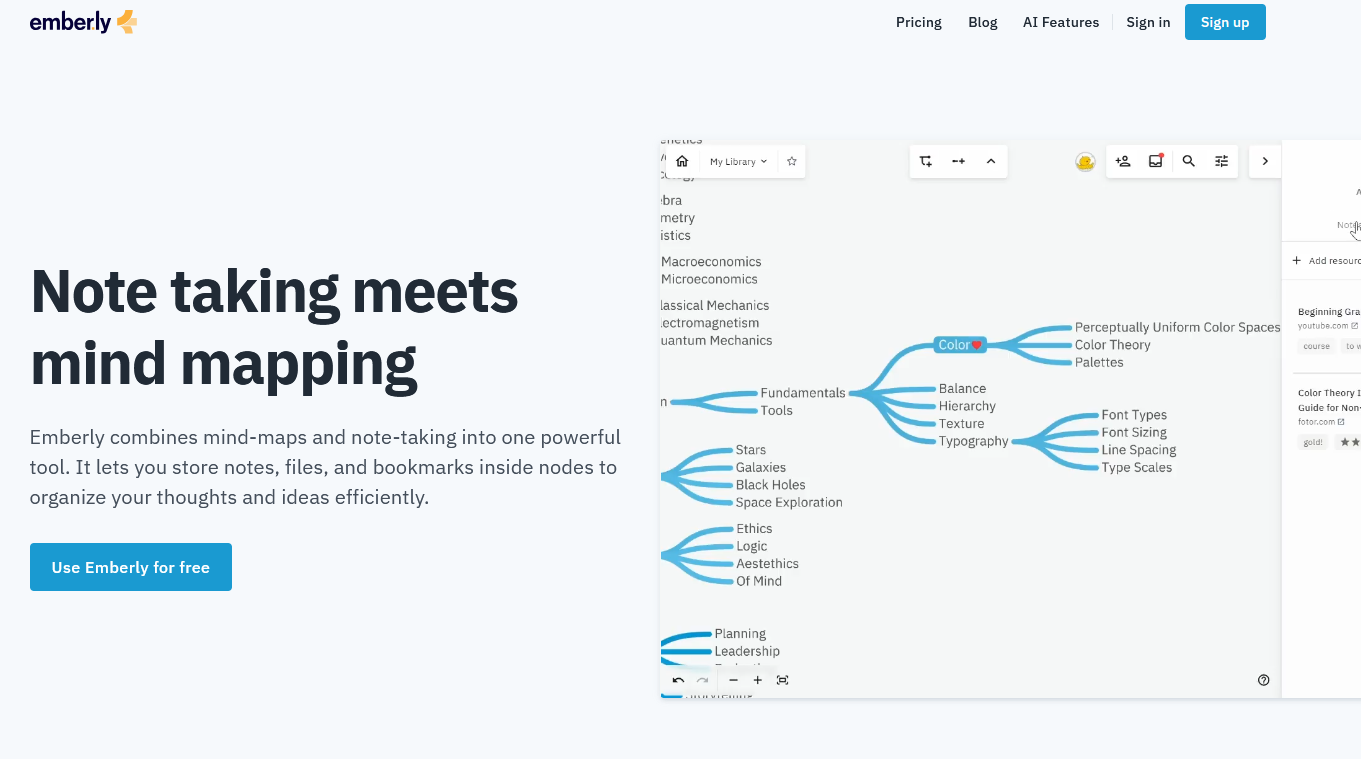
Task: Click the add child node icon
Action: click(x=926, y=161)
